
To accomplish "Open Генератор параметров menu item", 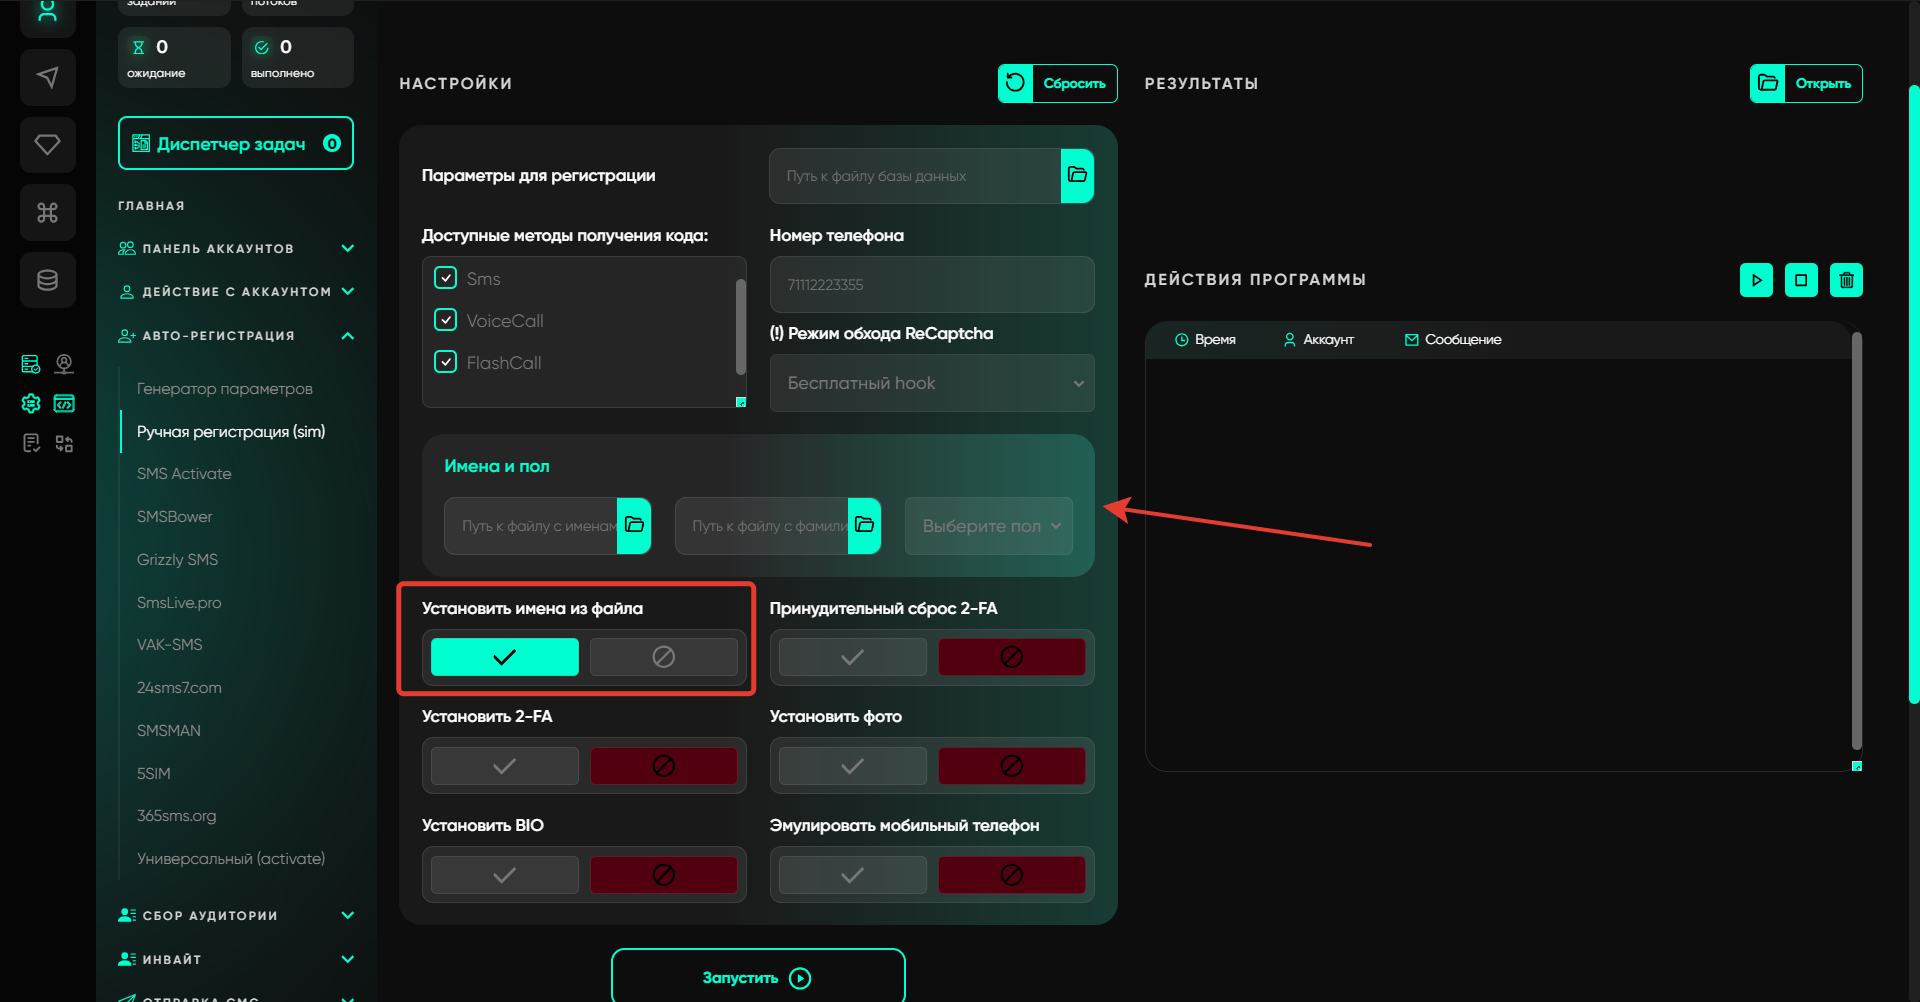I will (x=225, y=389).
